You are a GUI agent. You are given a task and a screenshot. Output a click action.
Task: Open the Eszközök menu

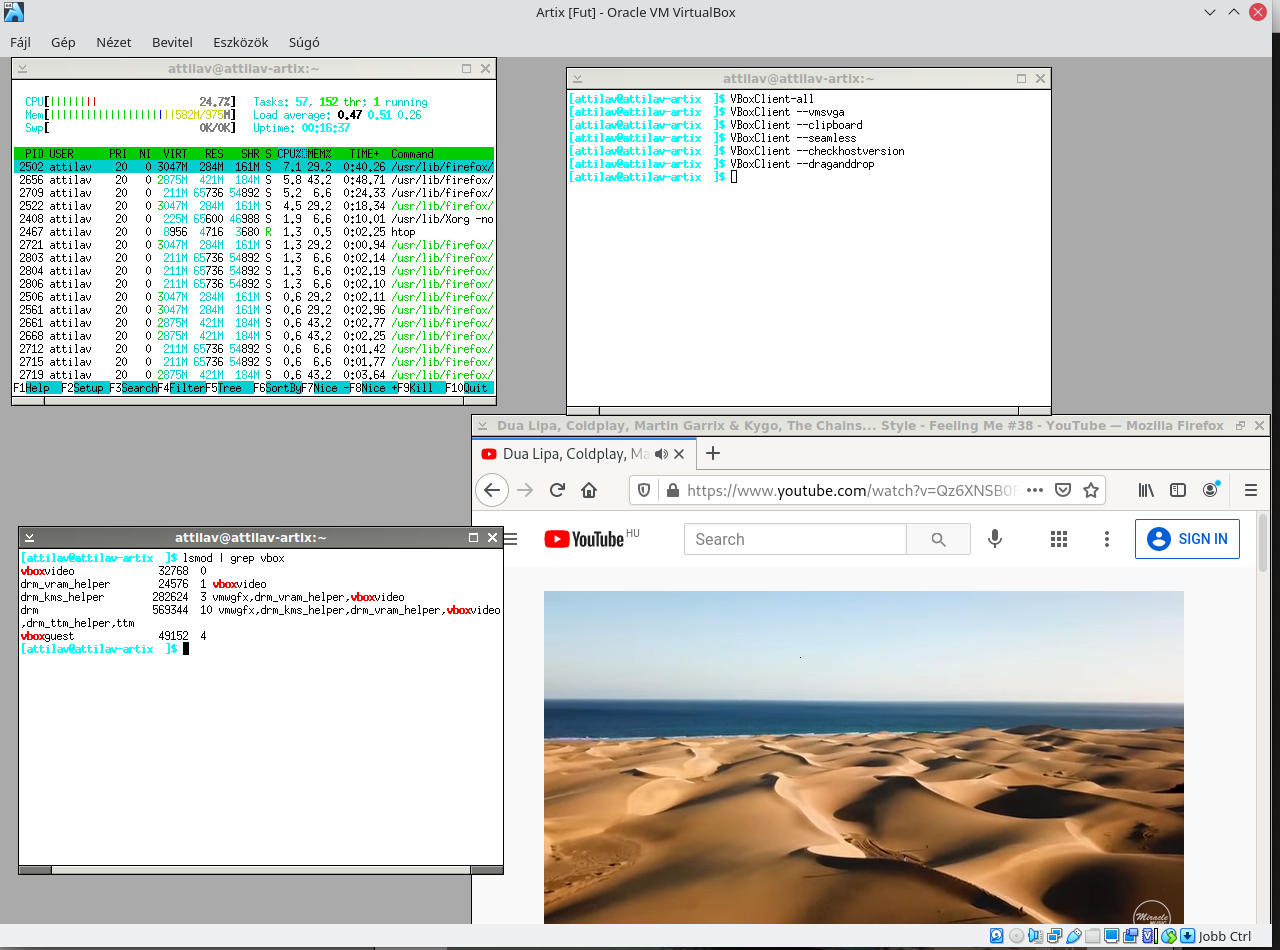tap(240, 43)
